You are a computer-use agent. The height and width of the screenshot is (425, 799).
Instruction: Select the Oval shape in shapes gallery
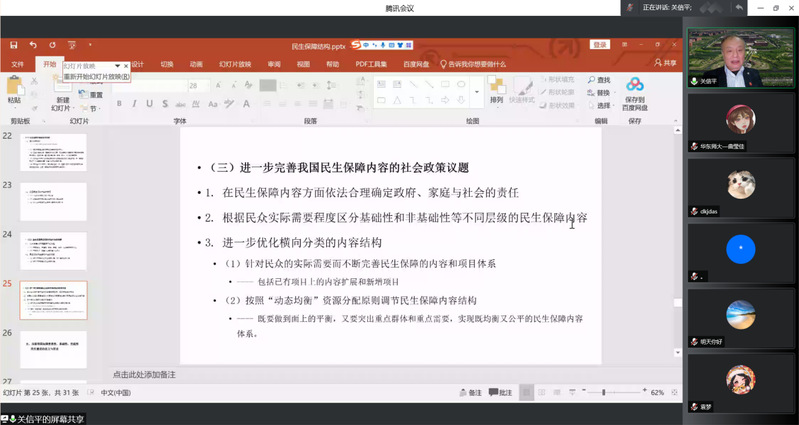pyautogui.click(x=461, y=84)
